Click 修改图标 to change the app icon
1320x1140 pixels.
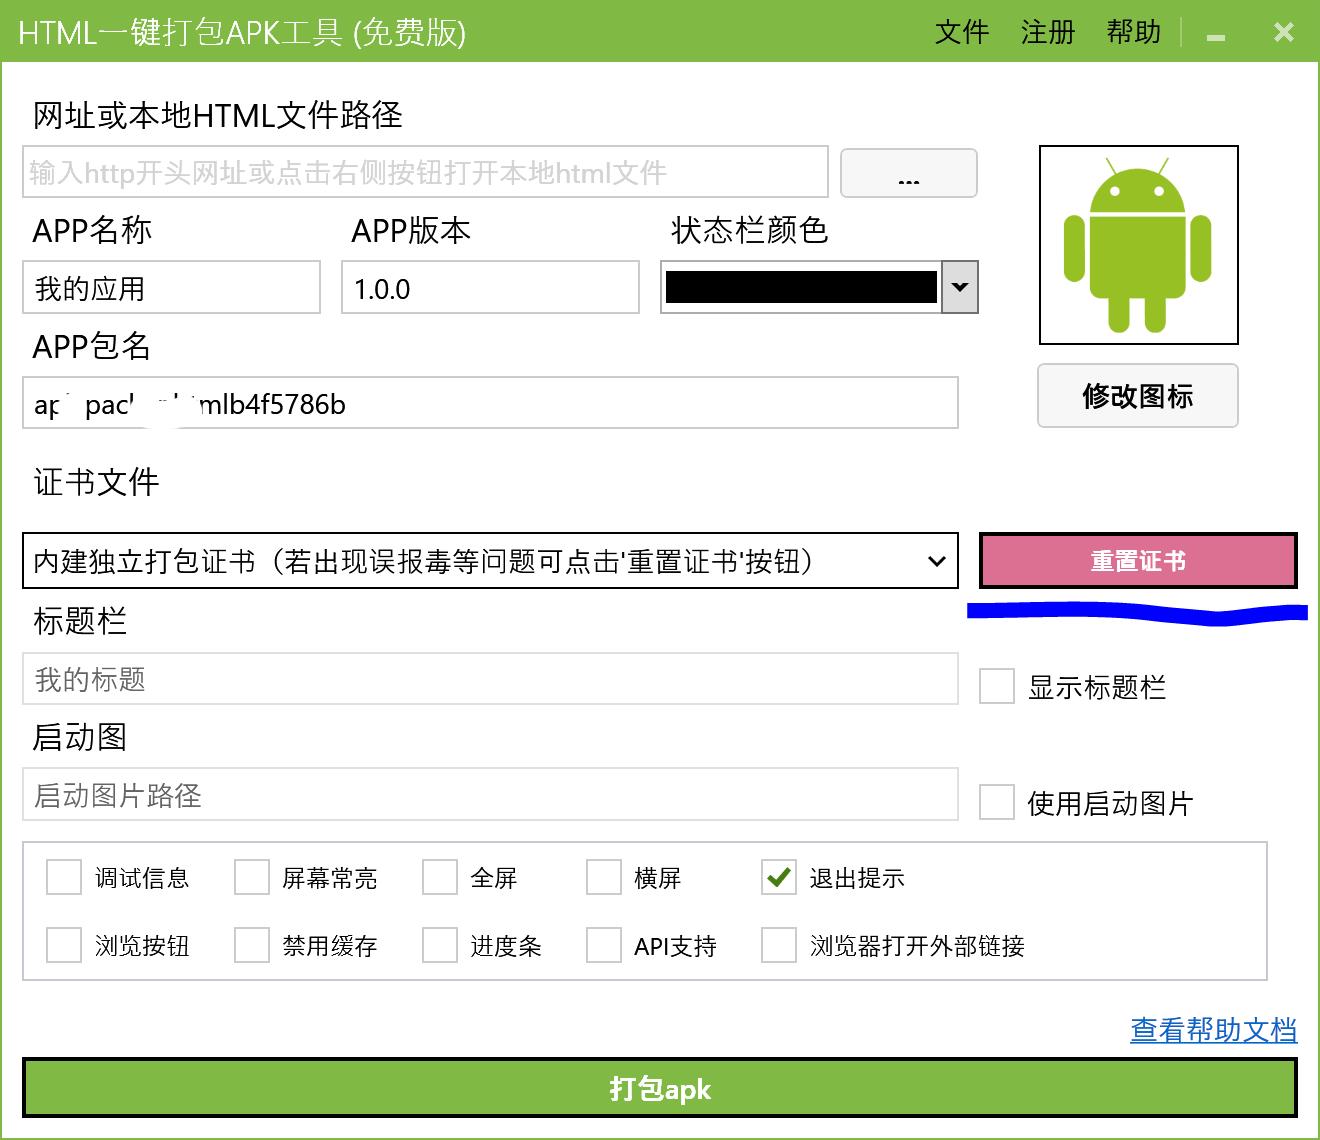coord(1137,396)
